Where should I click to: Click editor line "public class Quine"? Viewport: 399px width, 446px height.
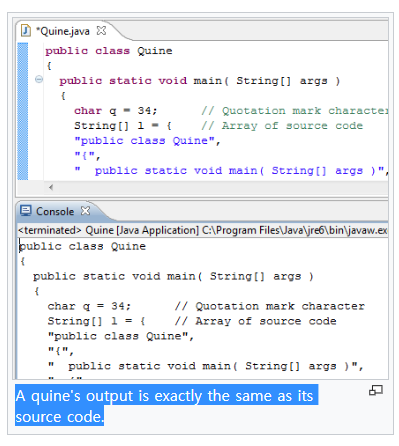click(109, 51)
